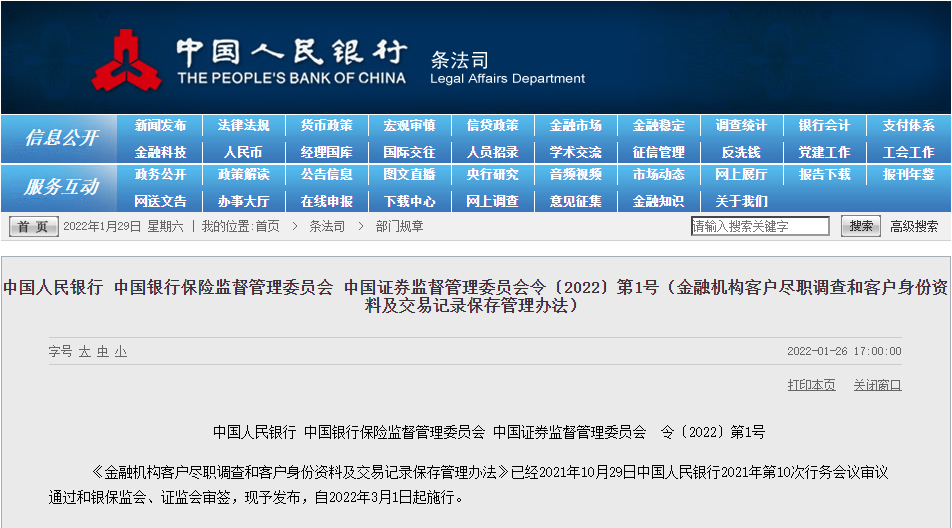Open 政务公开 in service menu
The width and height of the screenshot is (952, 528).
click(160, 175)
